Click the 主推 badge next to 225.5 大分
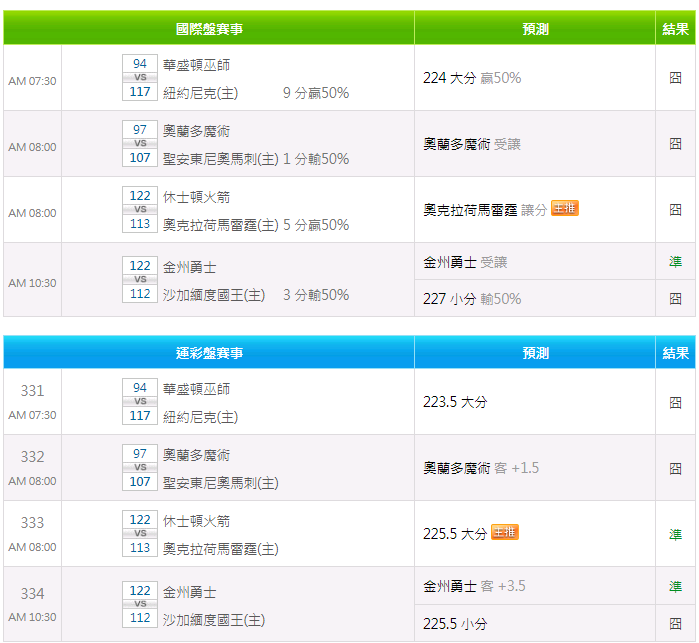699x643 pixels. (x=505, y=532)
